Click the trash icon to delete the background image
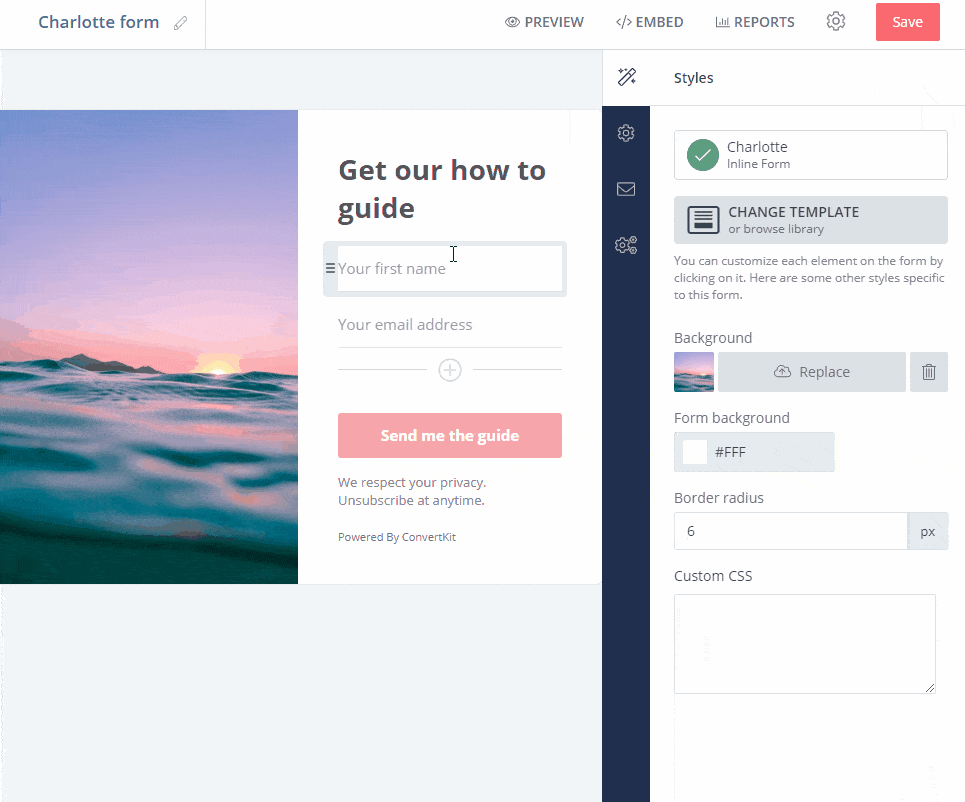This screenshot has height=802, width=965. [x=928, y=371]
